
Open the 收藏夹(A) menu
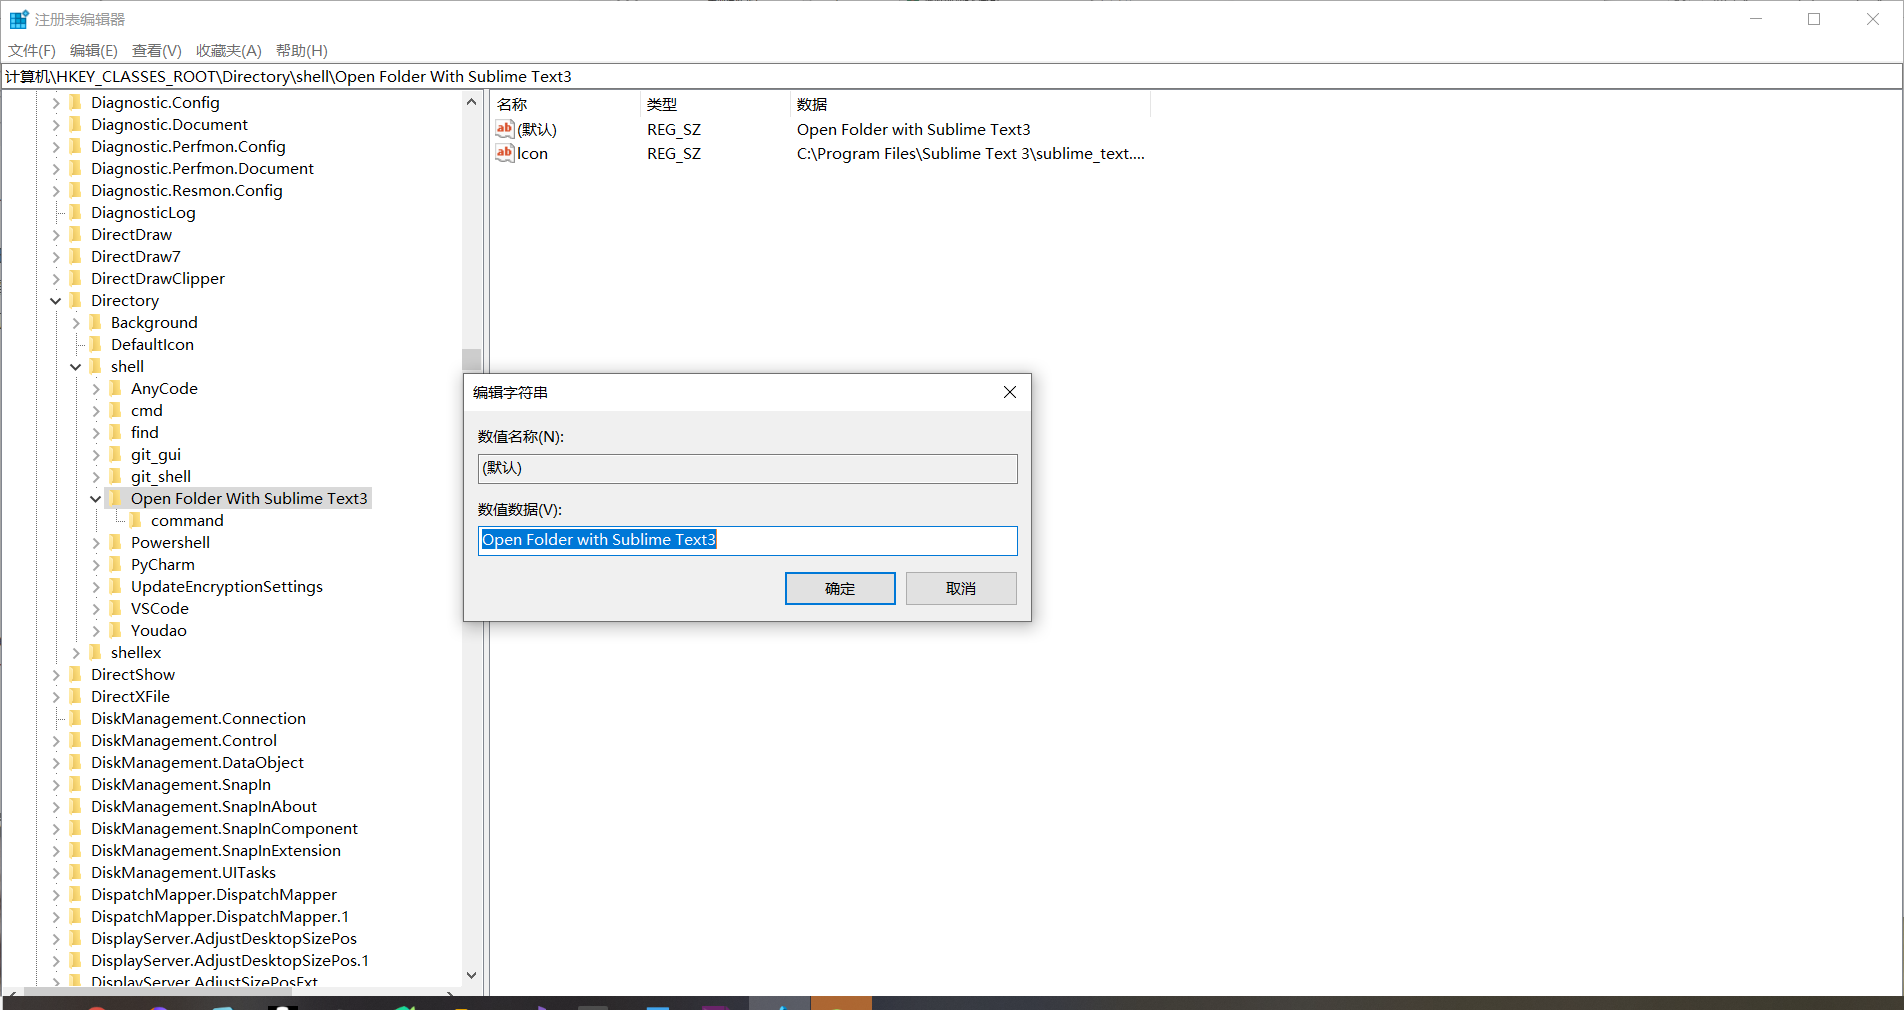pyautogui.click(x=229, y=50)
